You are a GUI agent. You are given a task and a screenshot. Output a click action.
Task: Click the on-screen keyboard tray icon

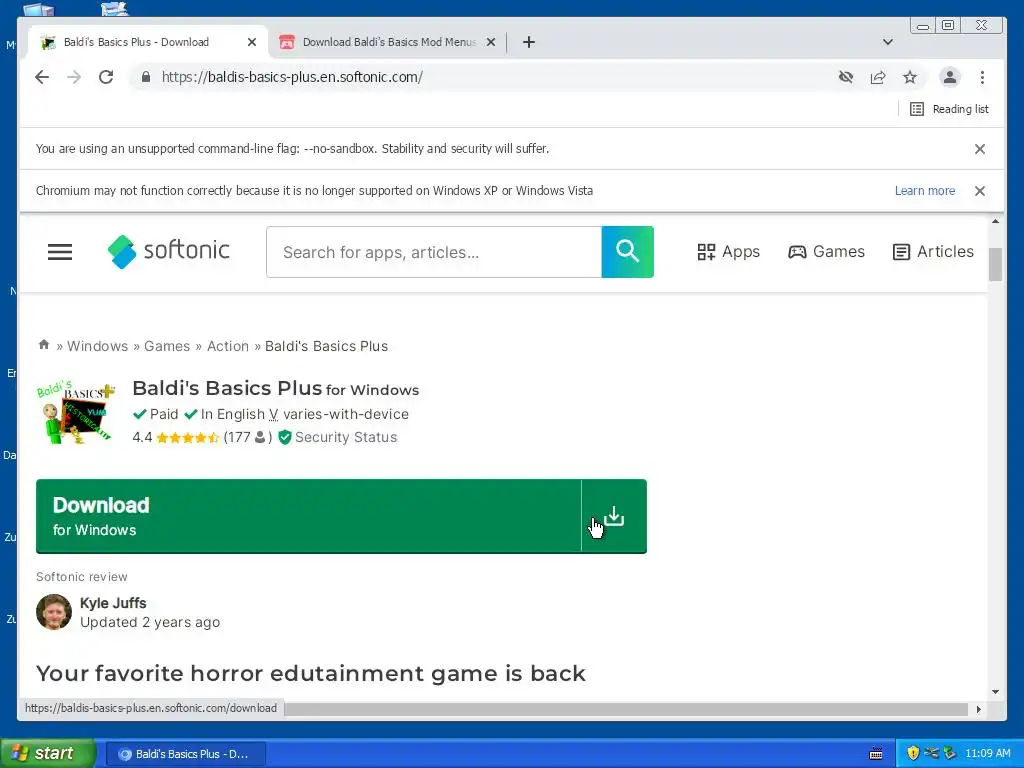pyautogui.click(x=876, y=754)
